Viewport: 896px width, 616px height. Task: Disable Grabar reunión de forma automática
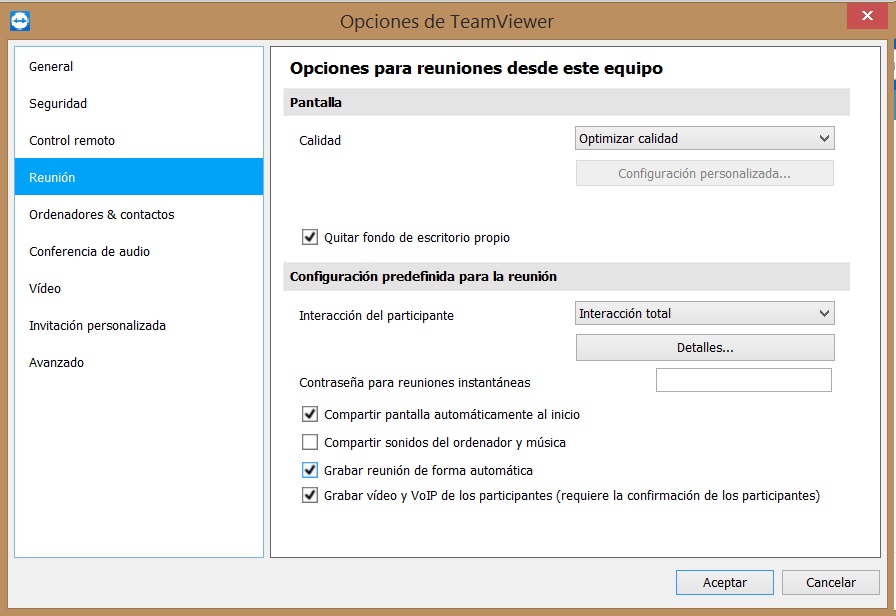coord(310,470)
